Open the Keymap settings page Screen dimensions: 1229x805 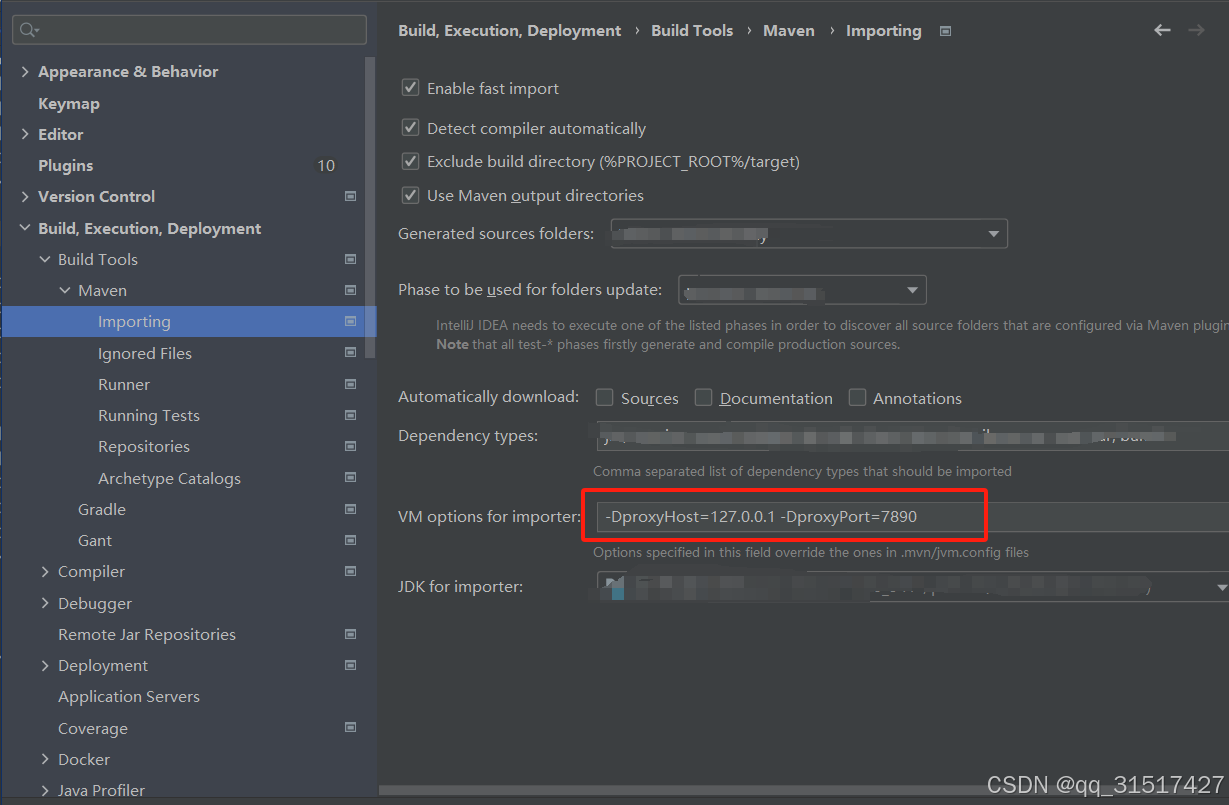pos(69,104)
